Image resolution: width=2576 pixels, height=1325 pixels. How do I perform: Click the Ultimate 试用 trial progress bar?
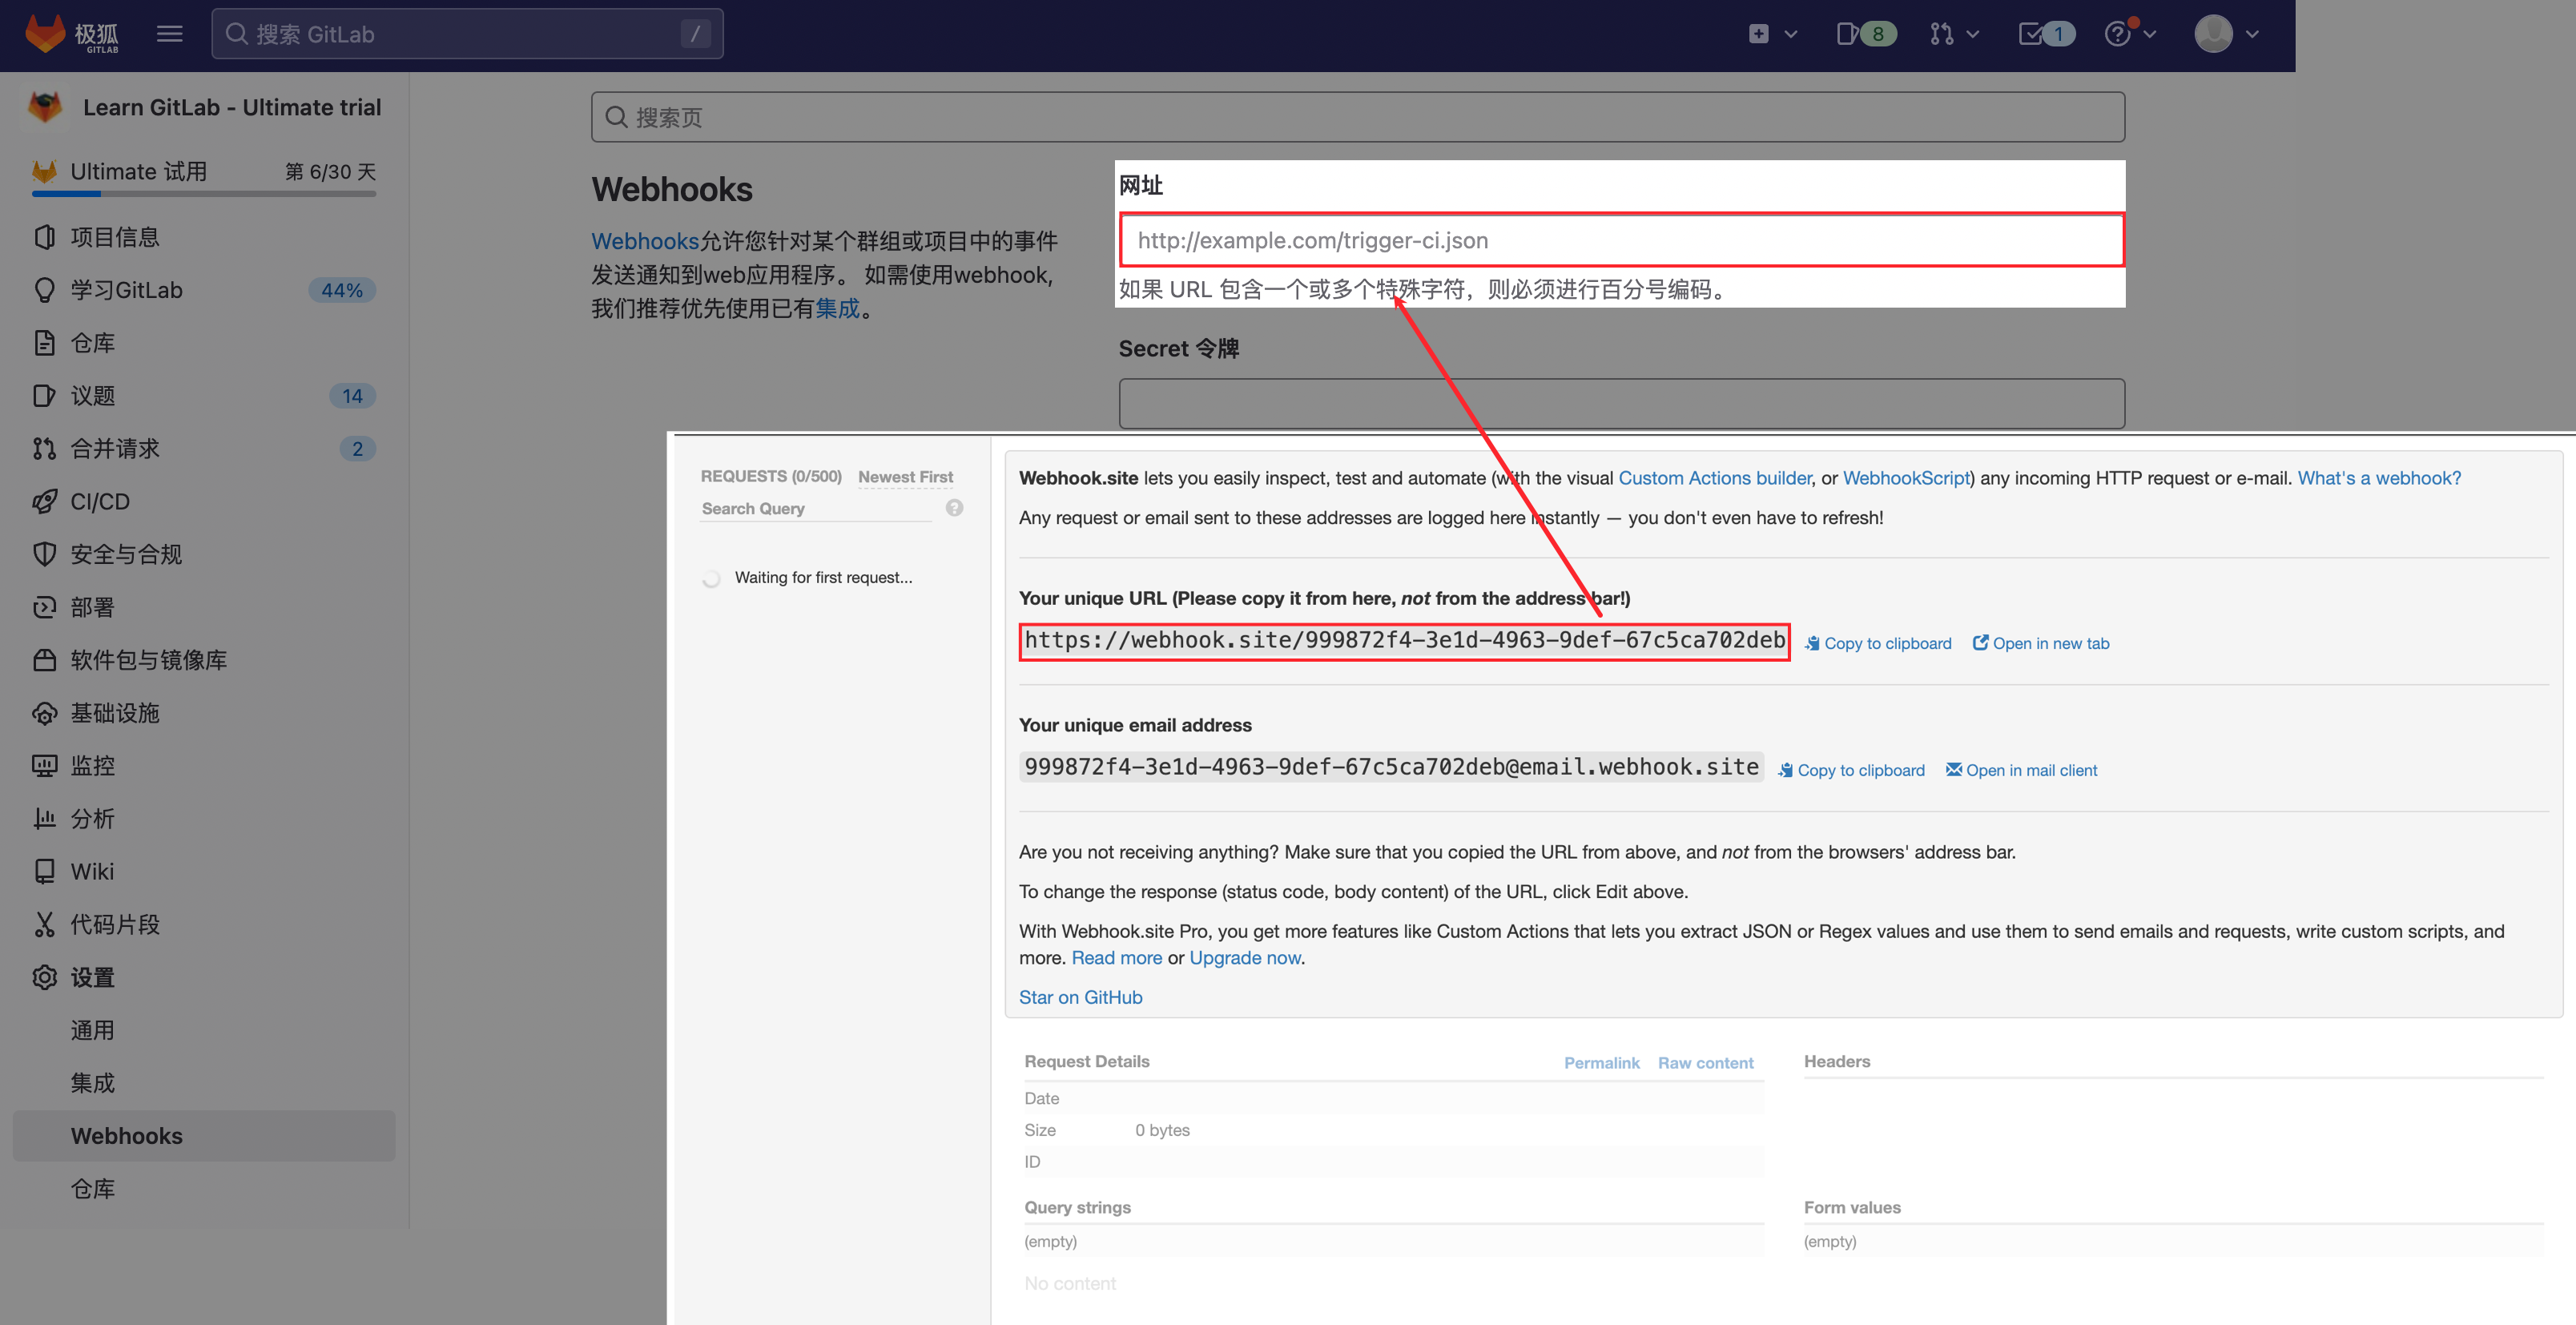point(204,193)
